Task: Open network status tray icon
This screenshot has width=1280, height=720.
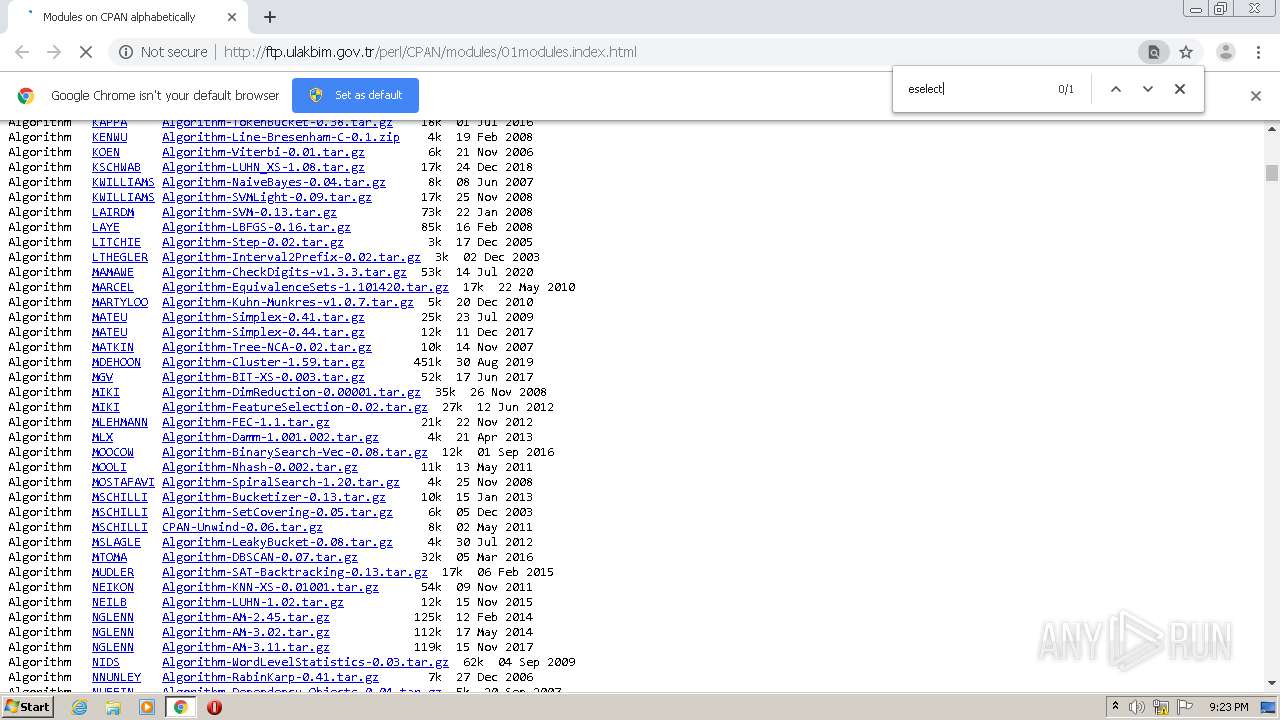Action: 1161,707
